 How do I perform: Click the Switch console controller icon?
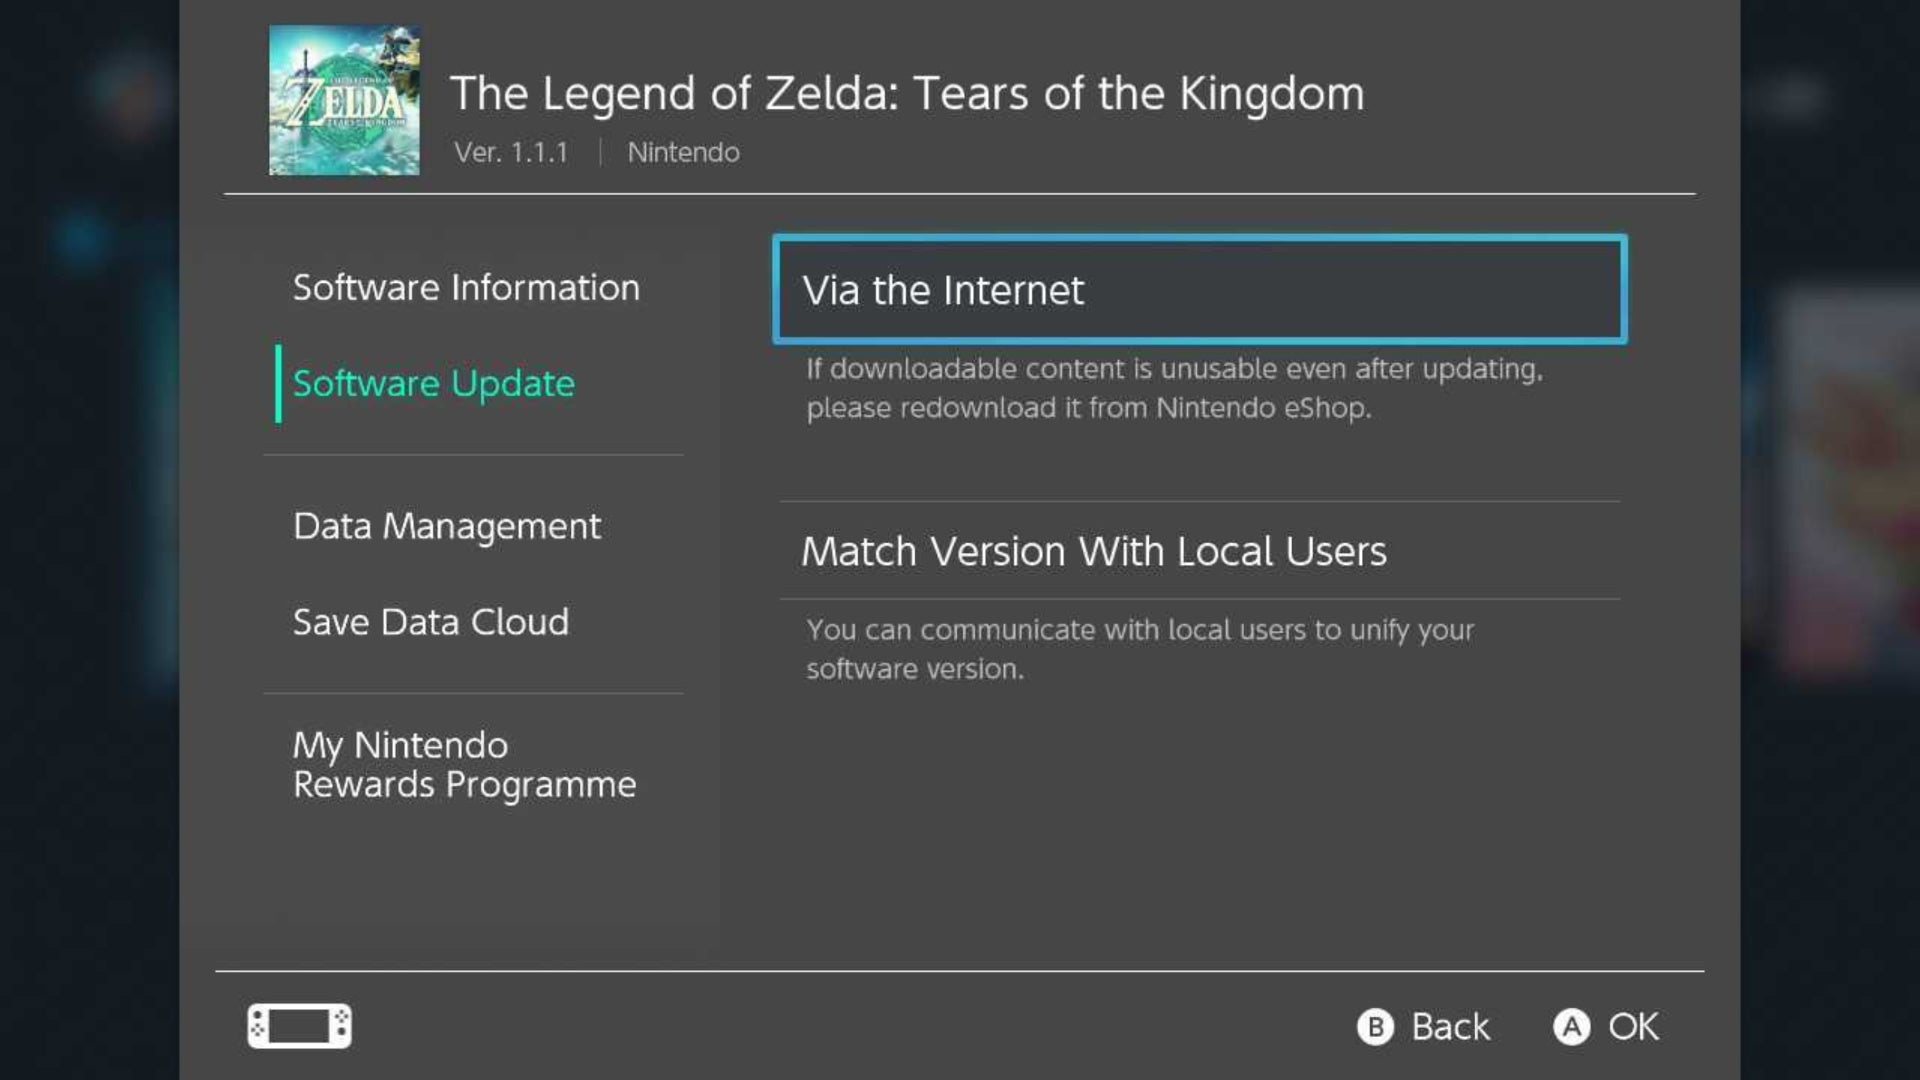(x=299, y=1026)
